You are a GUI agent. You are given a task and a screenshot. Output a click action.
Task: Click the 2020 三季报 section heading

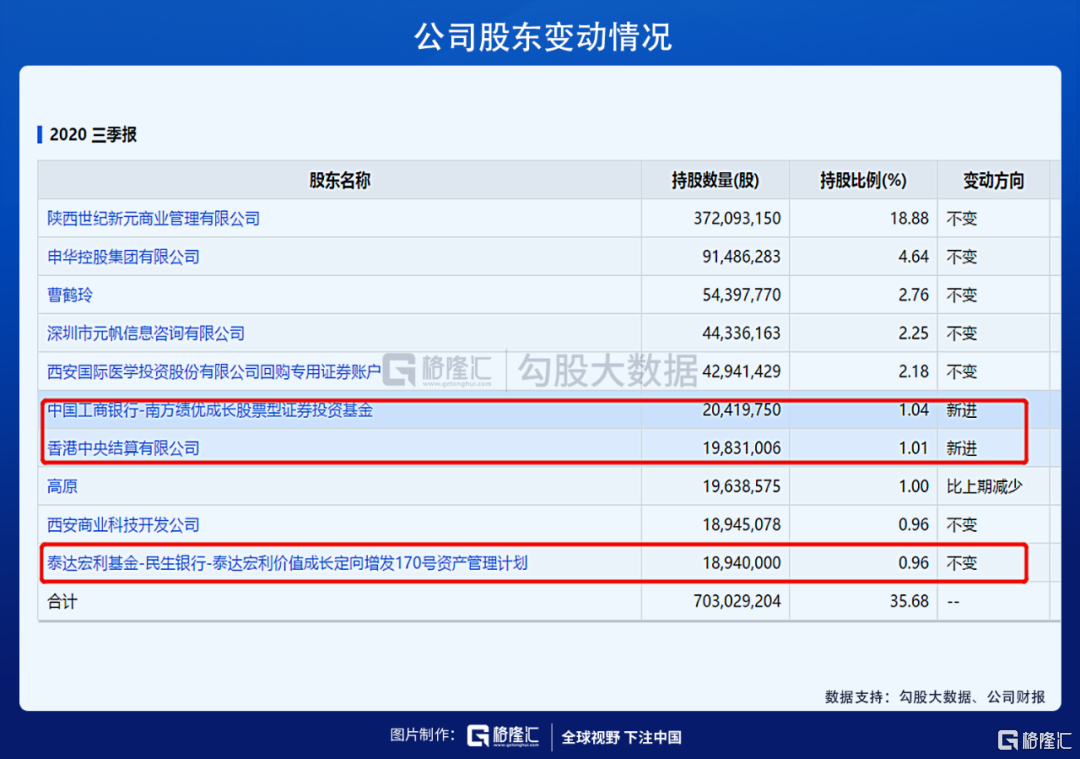93,134
